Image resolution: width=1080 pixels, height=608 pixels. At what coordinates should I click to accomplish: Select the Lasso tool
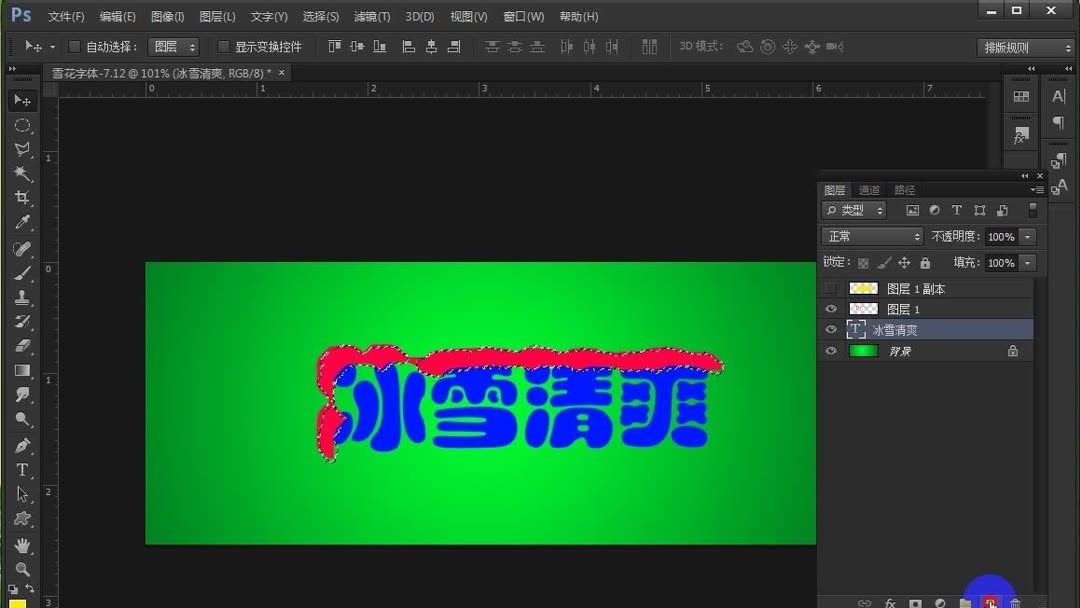pyautogui.click(x=22, y=149)
